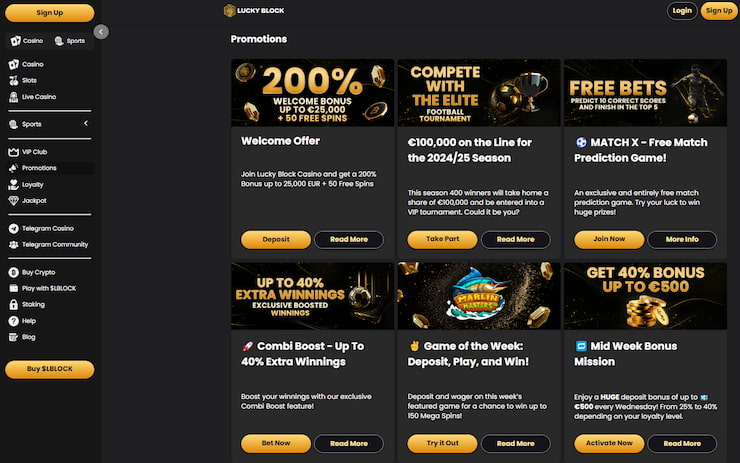Click the Telegram Casino icon
Viewport: 740px width, 463px height.
coord(14,228)
